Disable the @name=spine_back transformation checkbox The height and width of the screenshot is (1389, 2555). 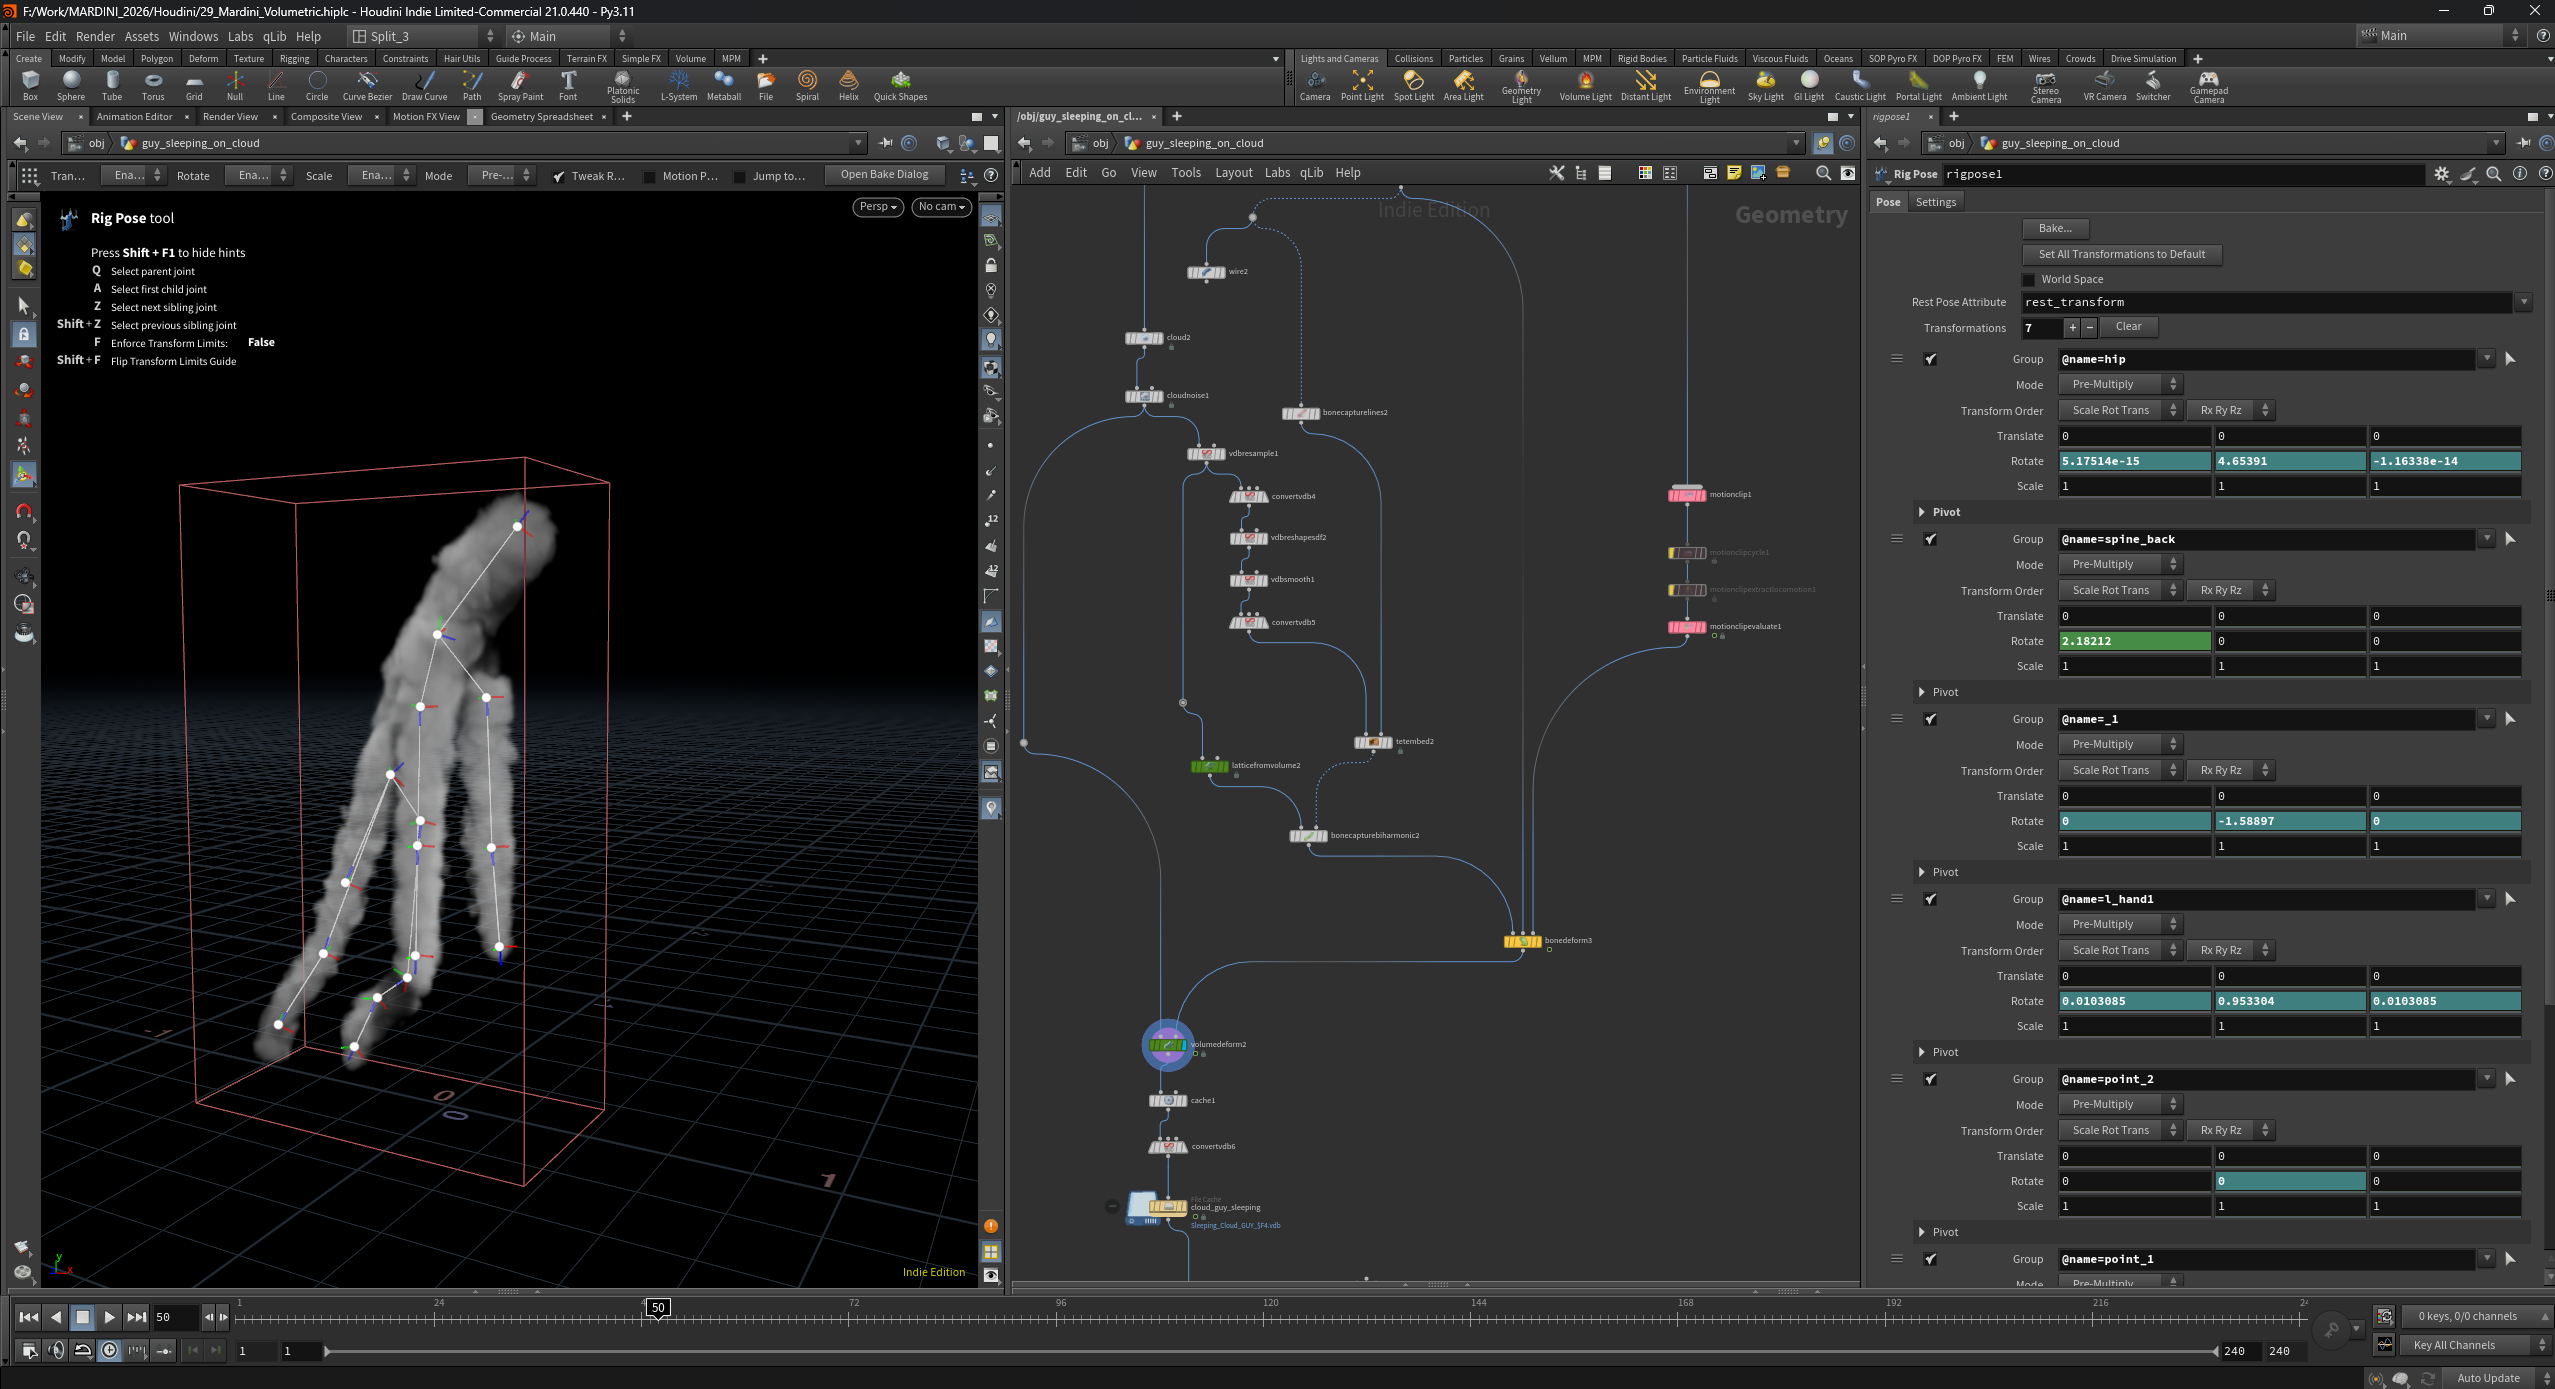(1930, 540)
